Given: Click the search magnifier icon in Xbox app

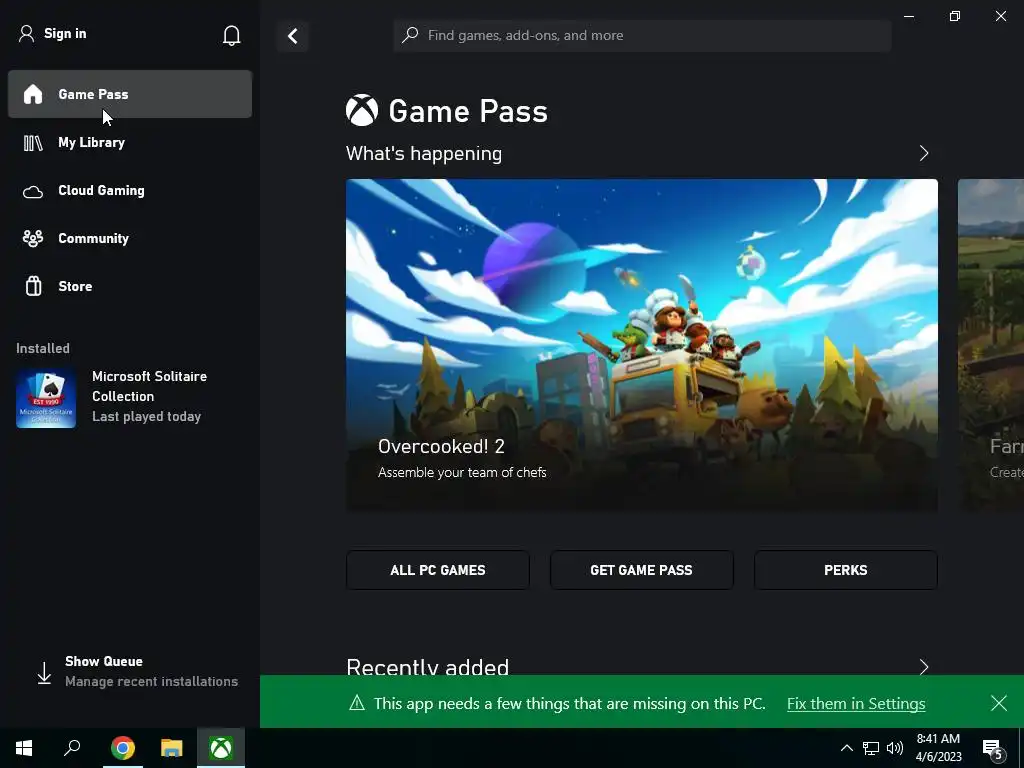Looking at the screenshot, I should 410,35.
